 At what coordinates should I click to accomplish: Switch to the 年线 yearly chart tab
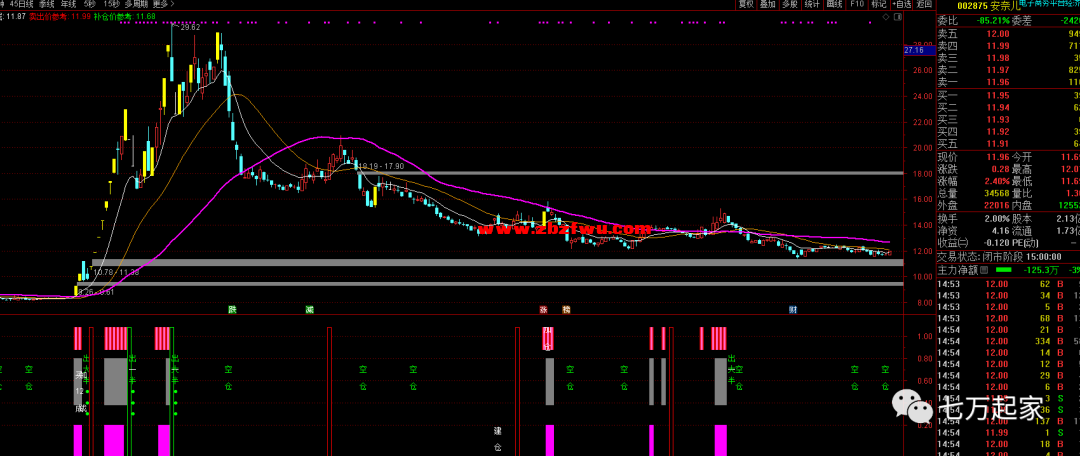pos(68,5)
